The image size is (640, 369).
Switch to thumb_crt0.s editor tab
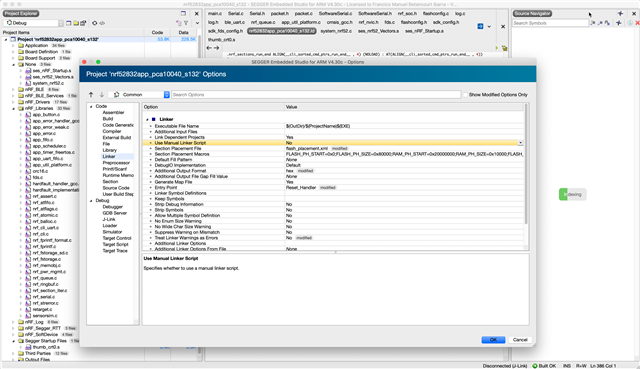(221, 40)
